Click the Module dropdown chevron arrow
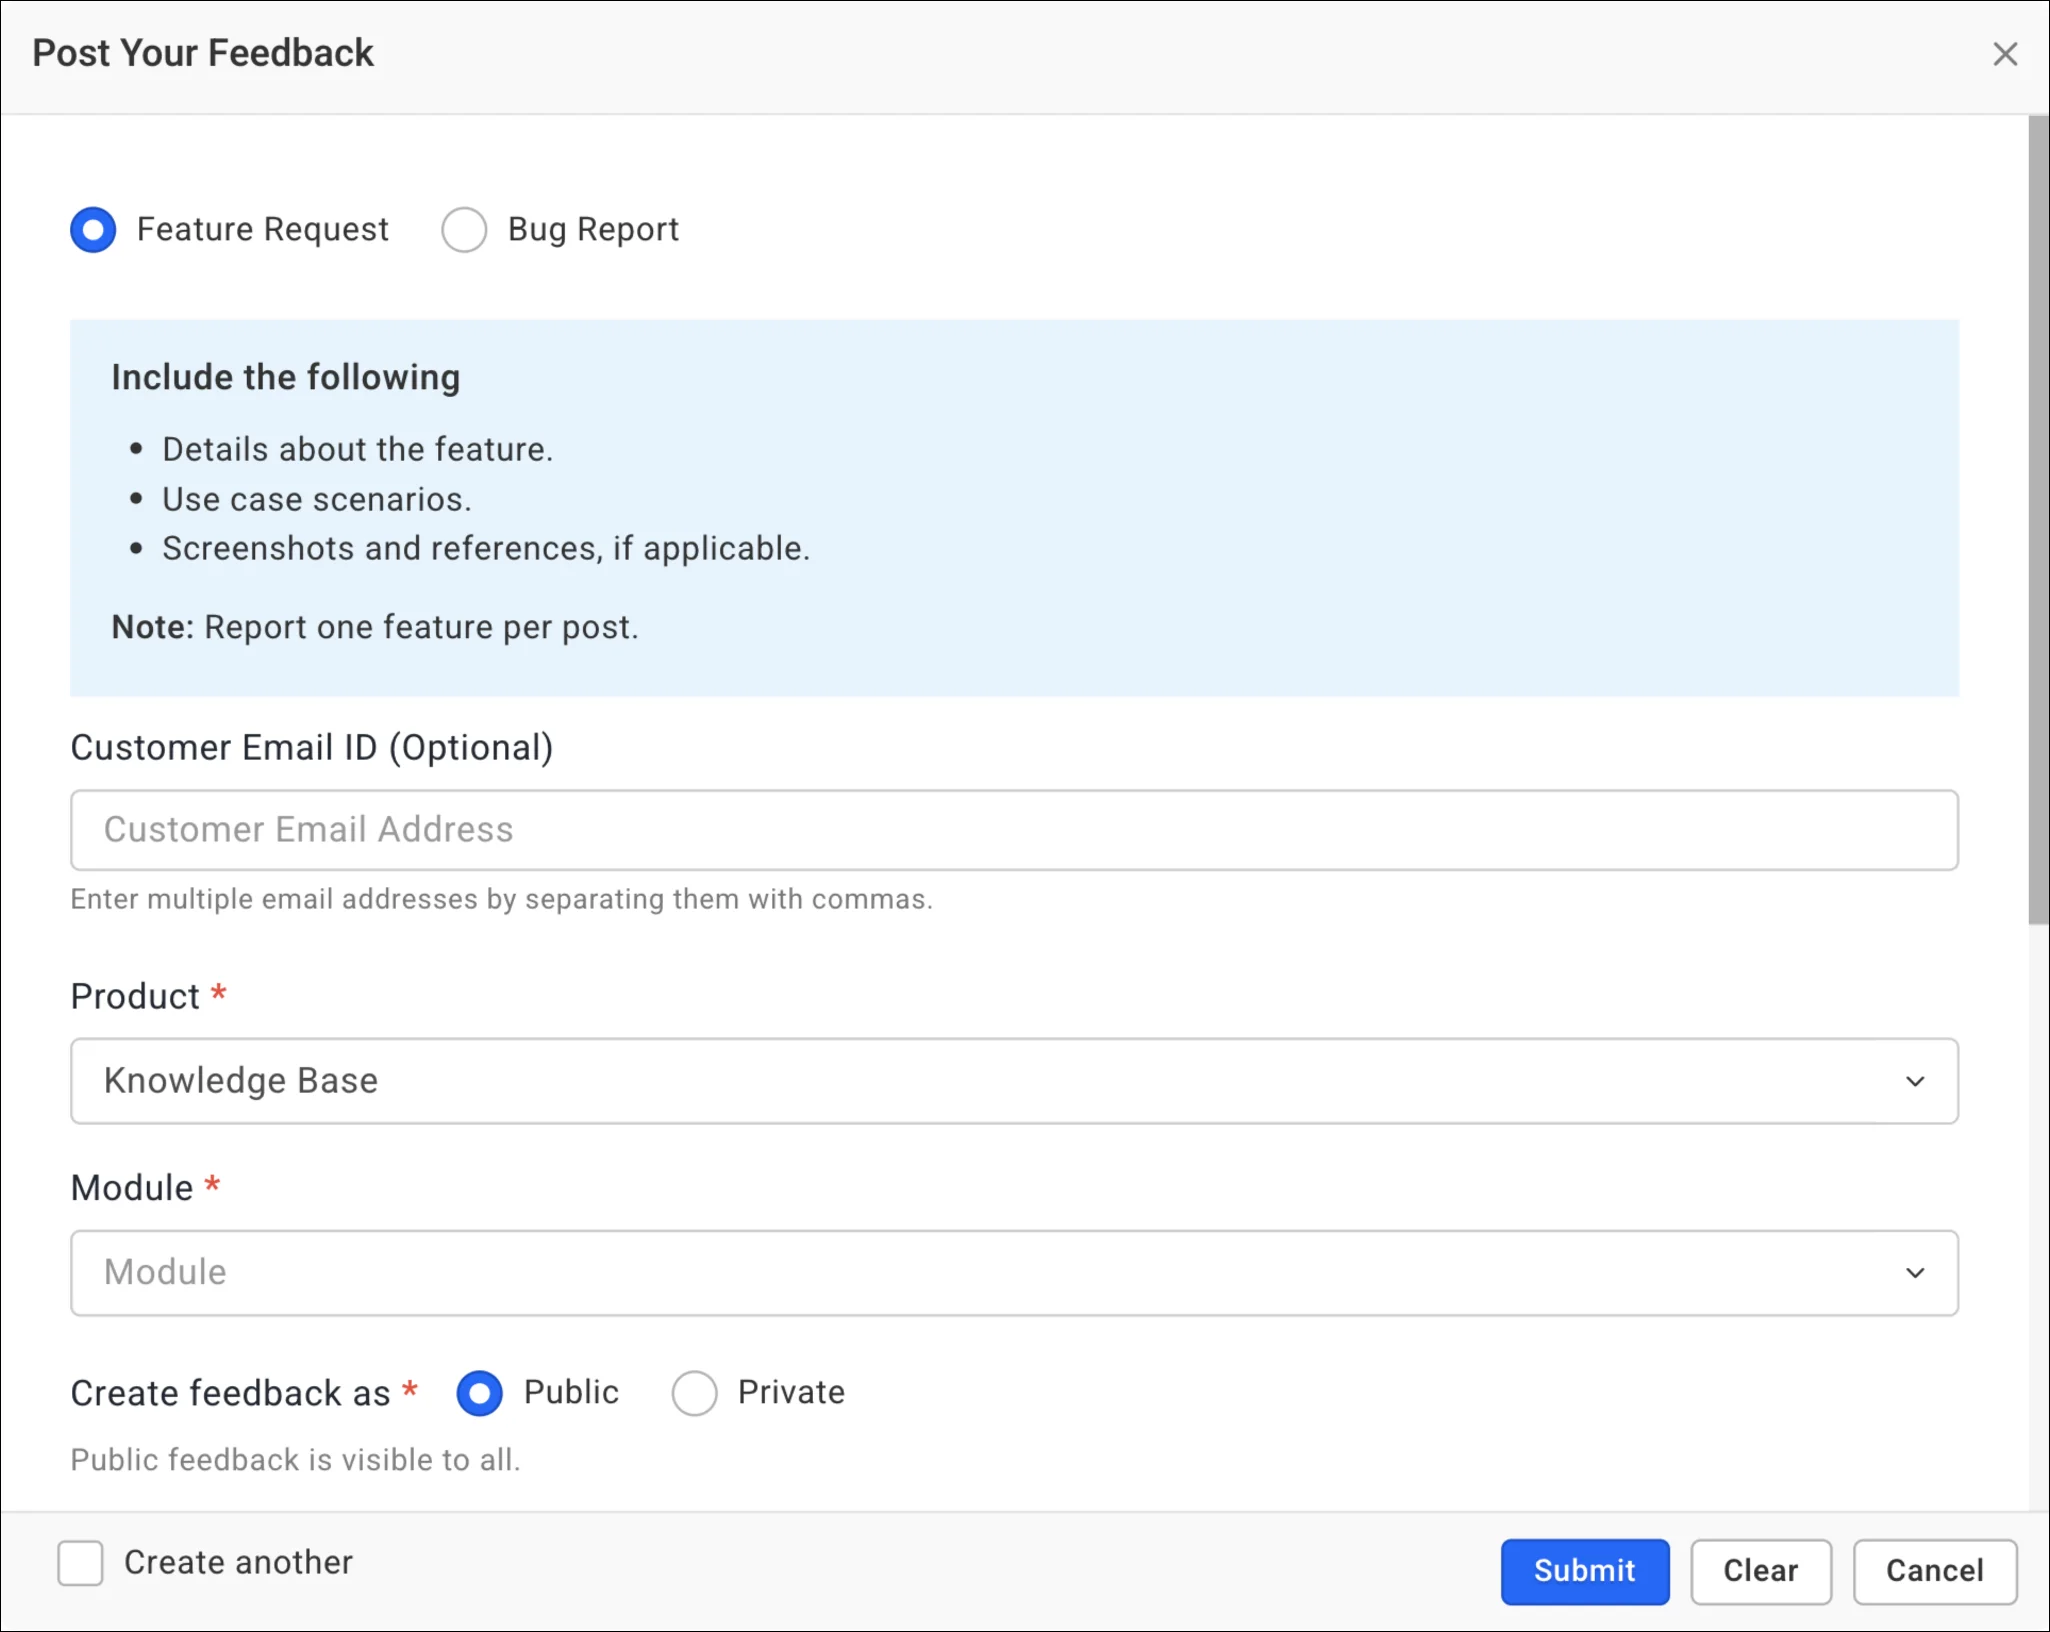This screenshot has width=2050, height=1632. pos(1914,1273)
